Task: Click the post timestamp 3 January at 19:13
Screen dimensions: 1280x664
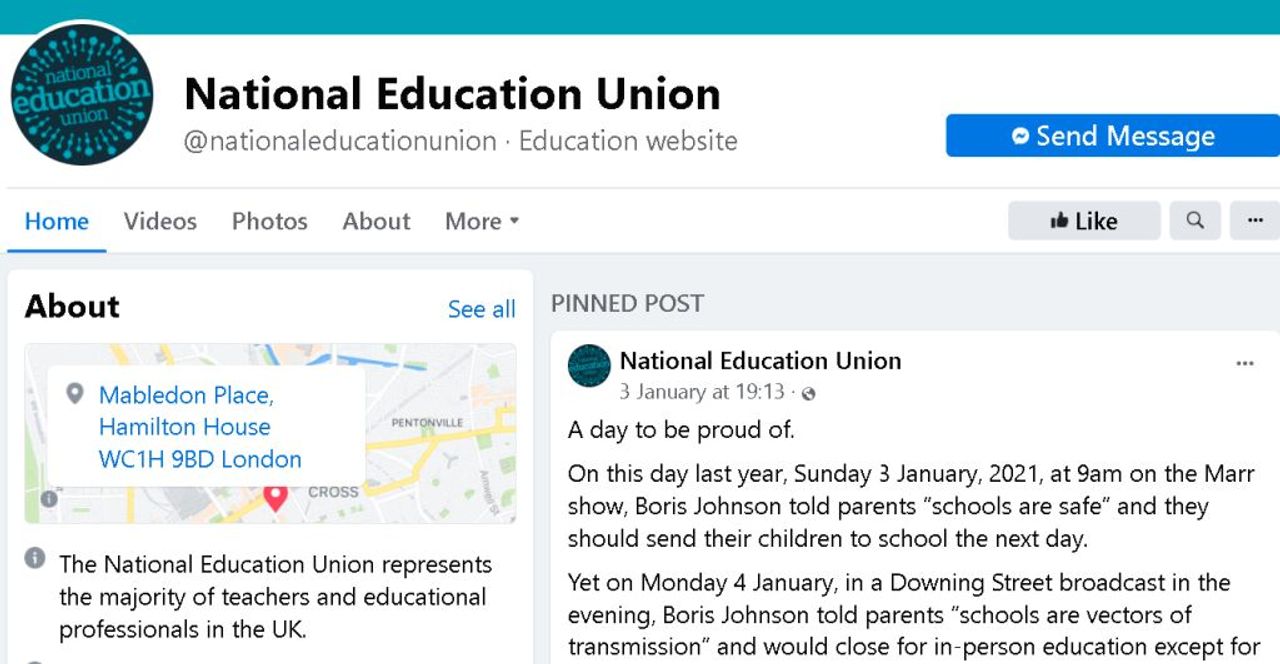Action: pos(702,392)
